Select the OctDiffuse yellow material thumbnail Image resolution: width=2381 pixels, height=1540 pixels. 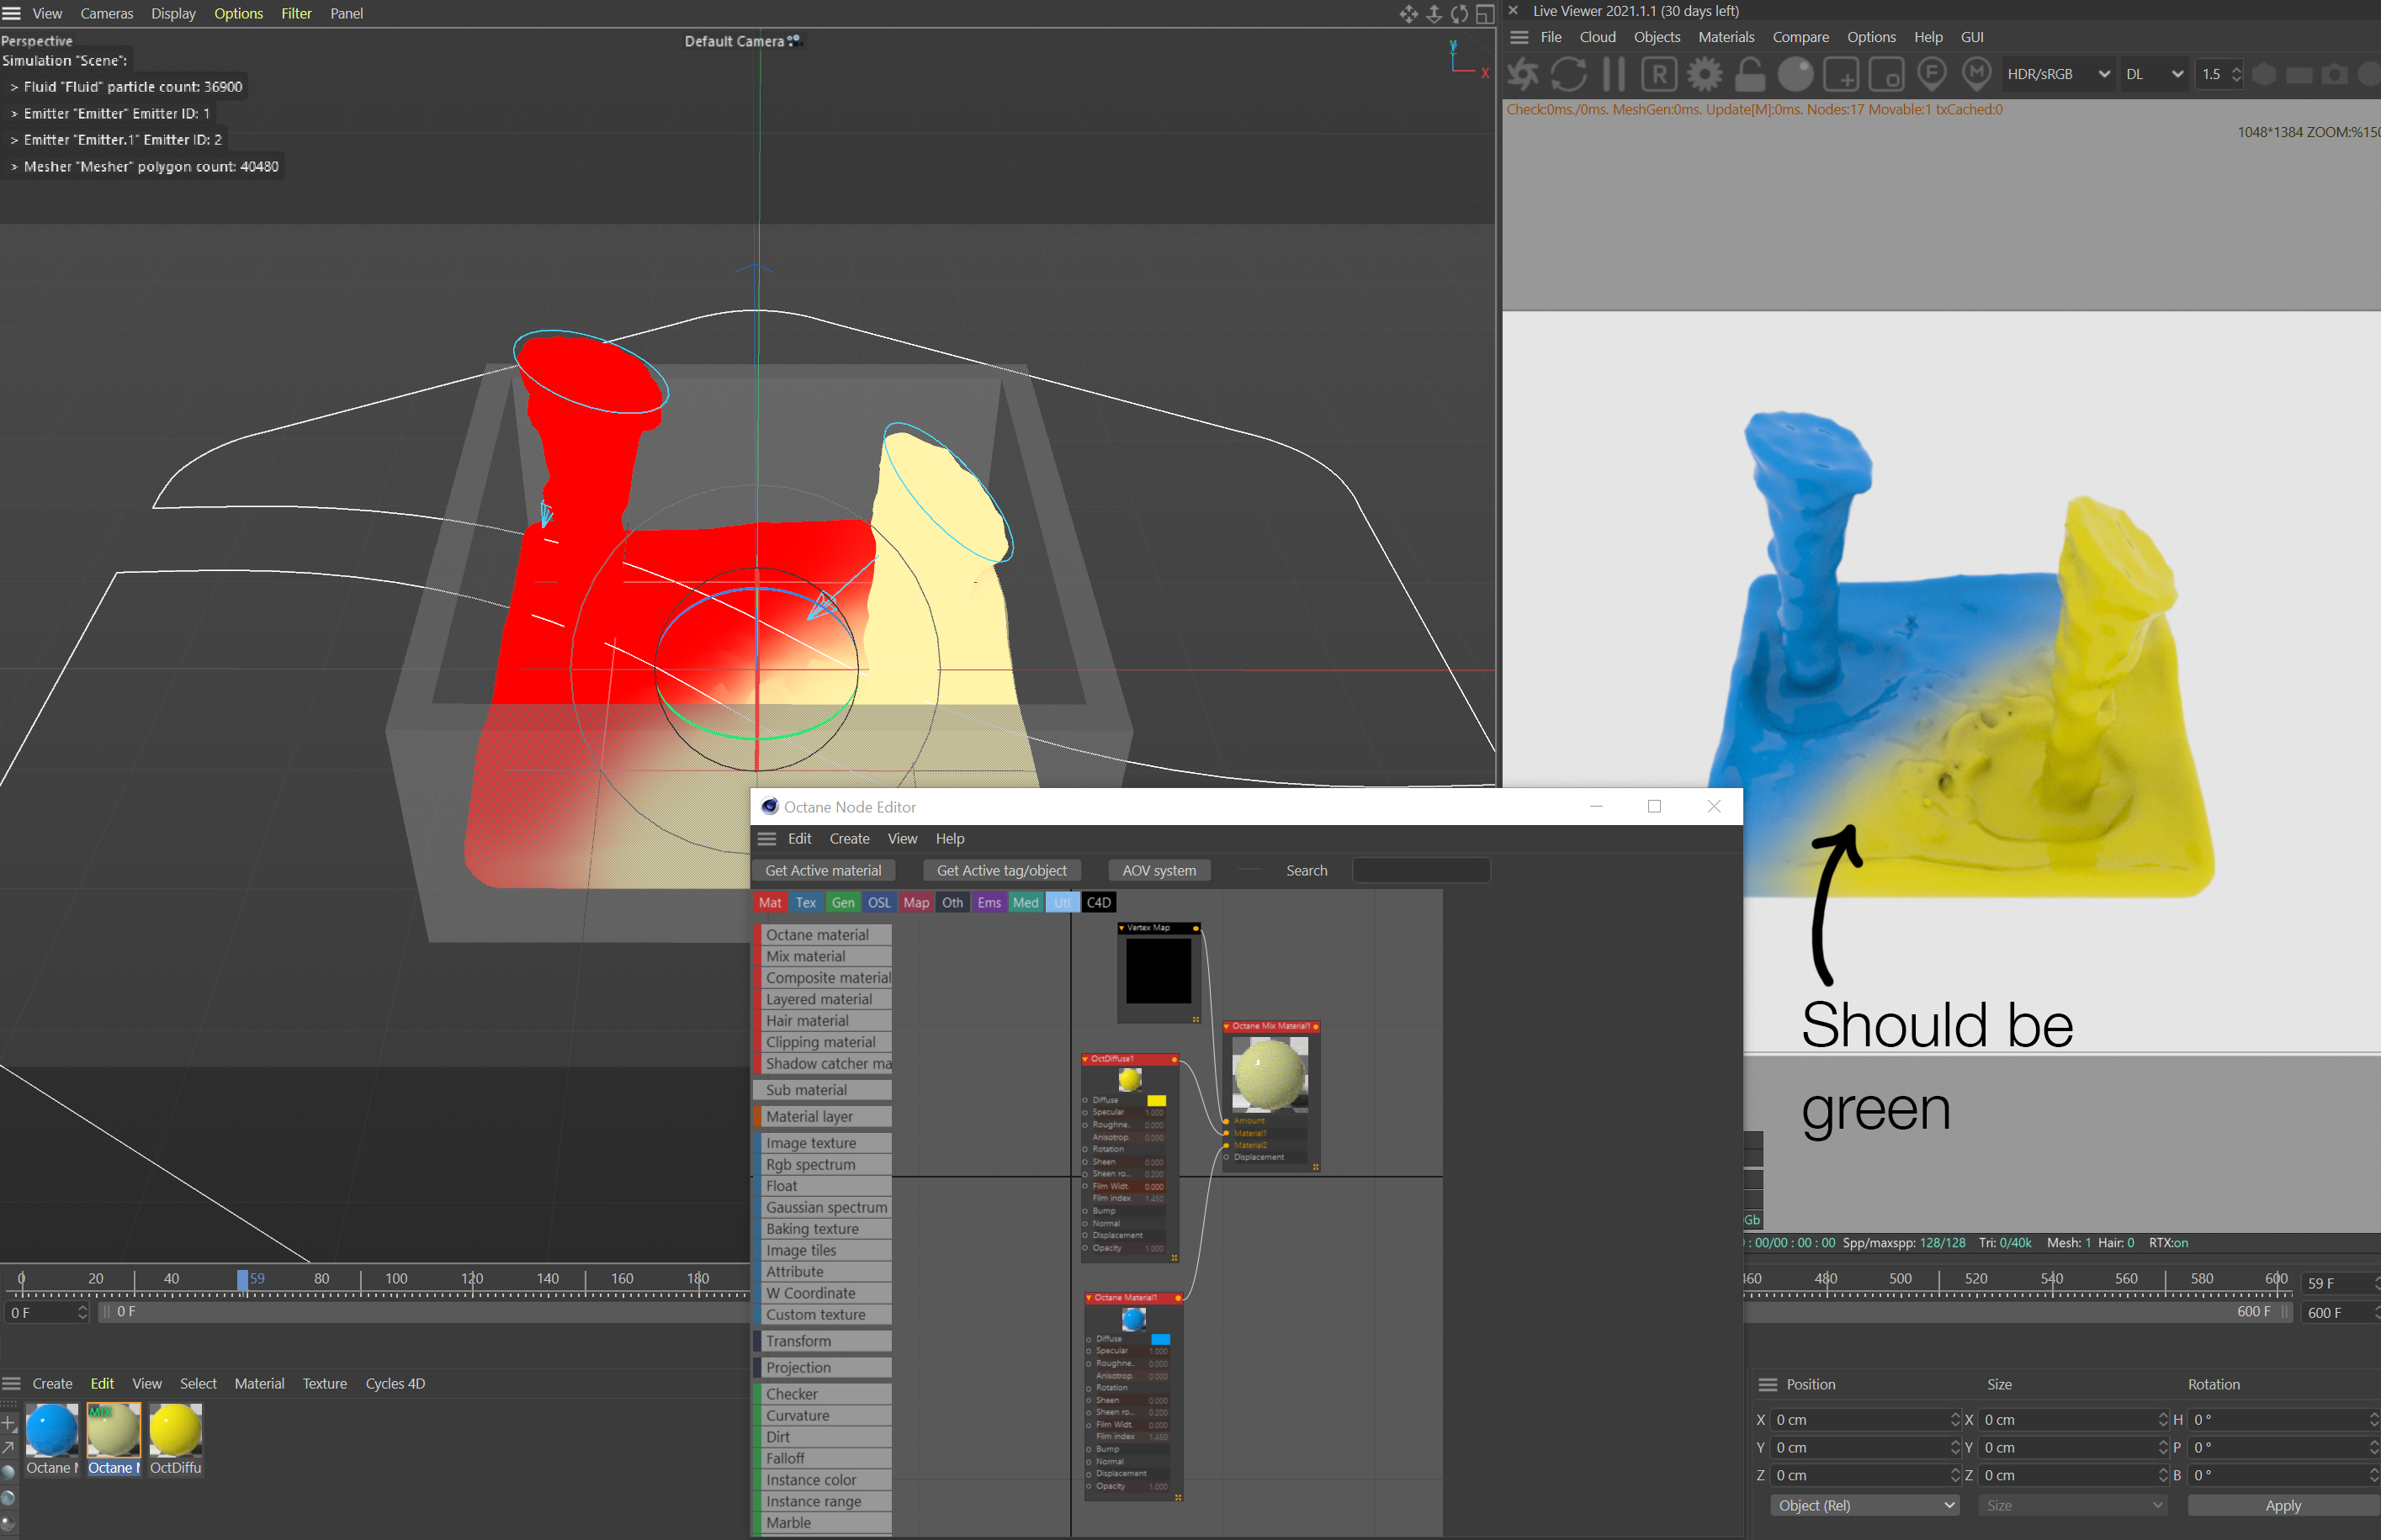click(x=175, y=1431)
